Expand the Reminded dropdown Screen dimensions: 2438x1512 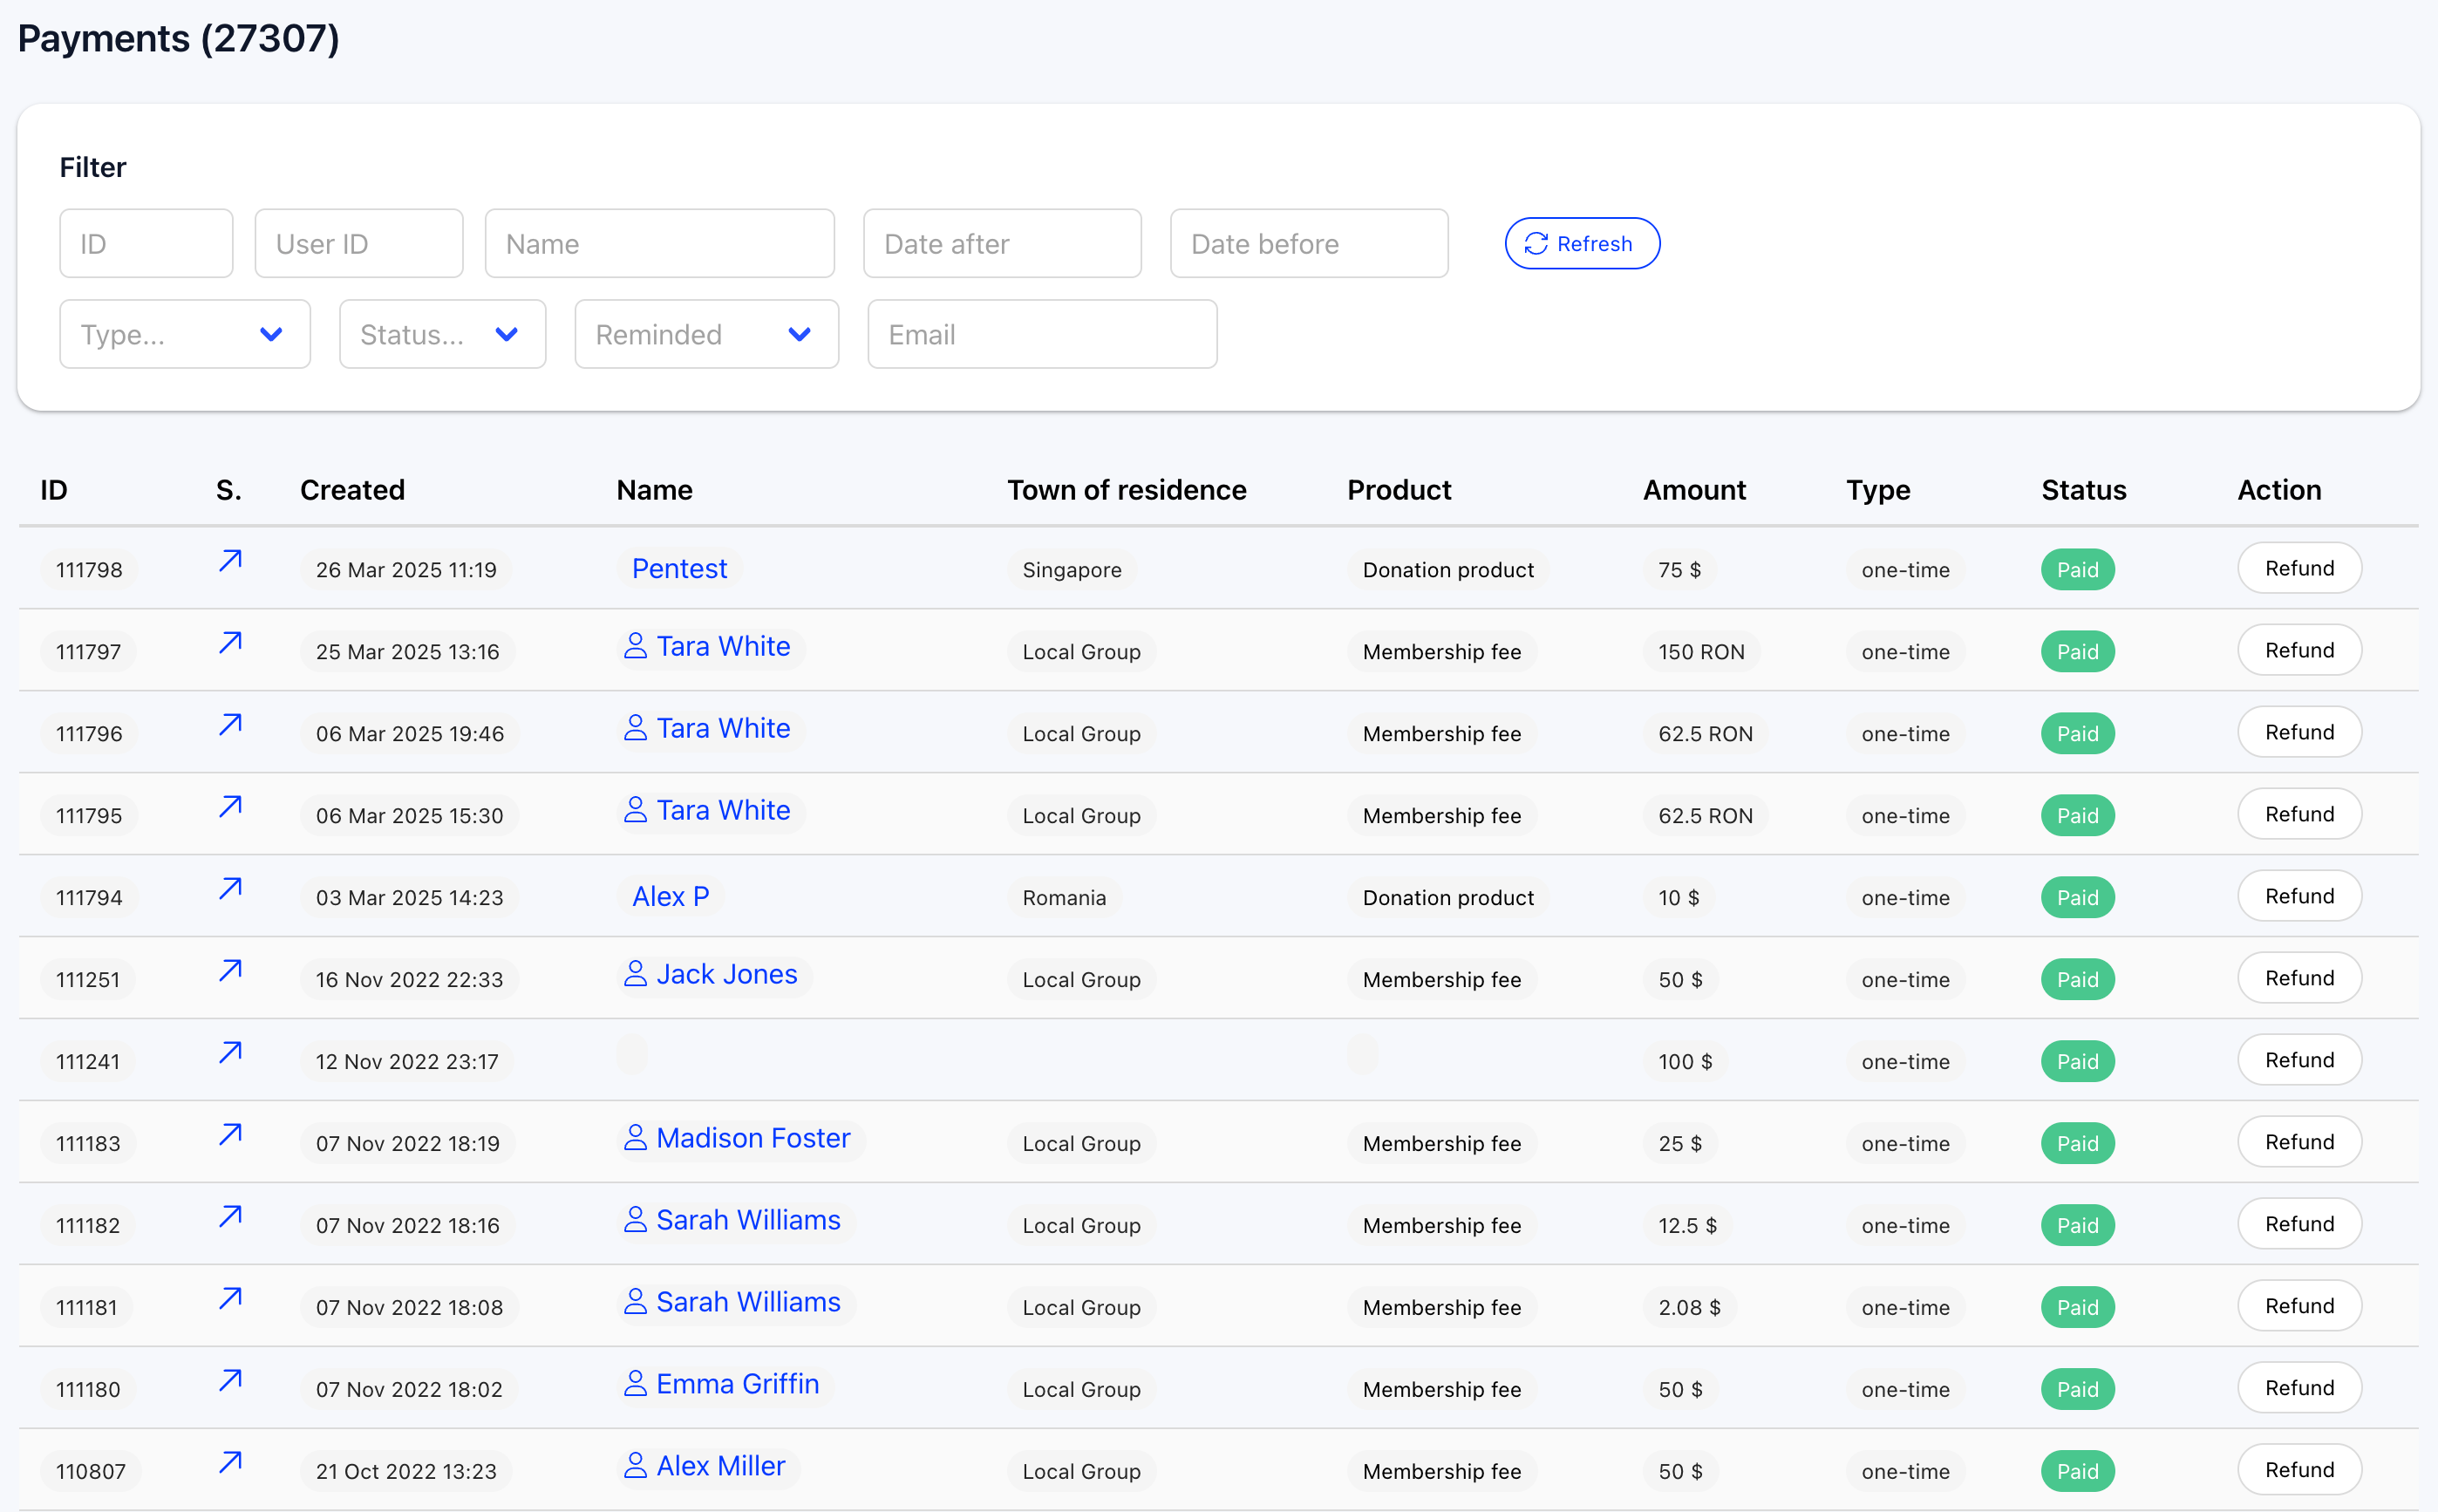tap(706, 334)
